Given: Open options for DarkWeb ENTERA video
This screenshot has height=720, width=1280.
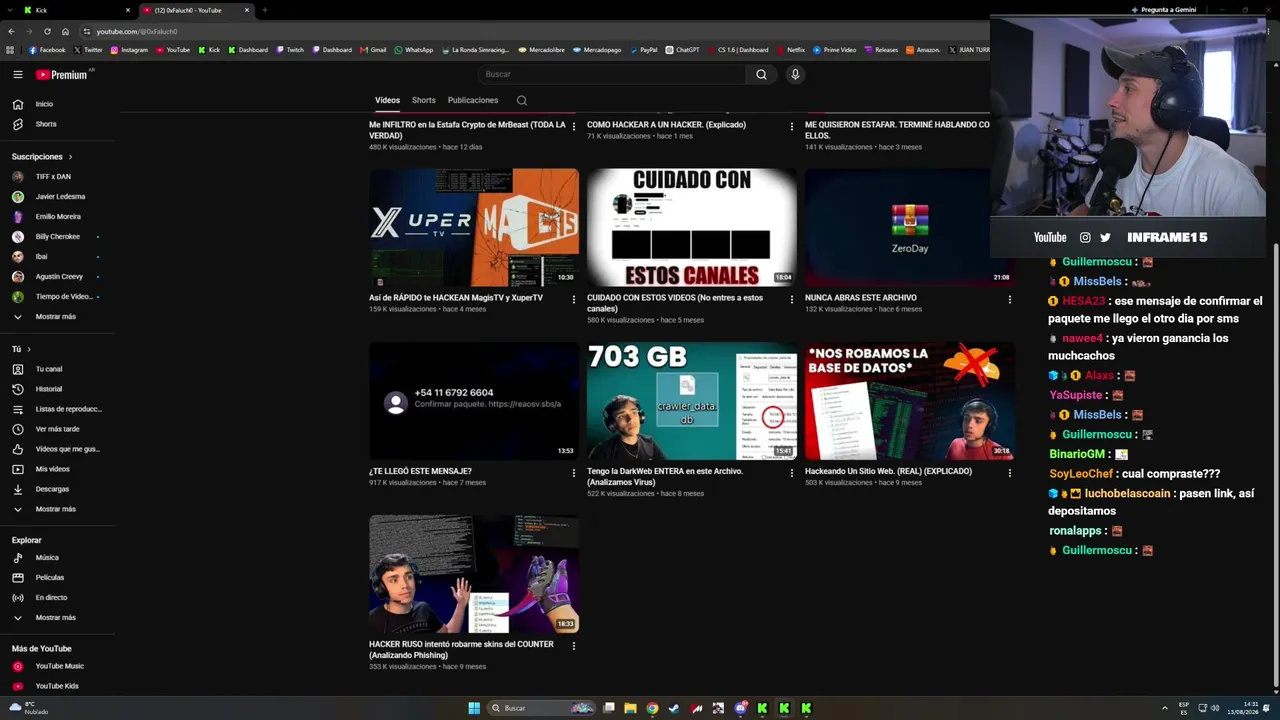Looking at the screenshot, I should [x=792, y=472].
